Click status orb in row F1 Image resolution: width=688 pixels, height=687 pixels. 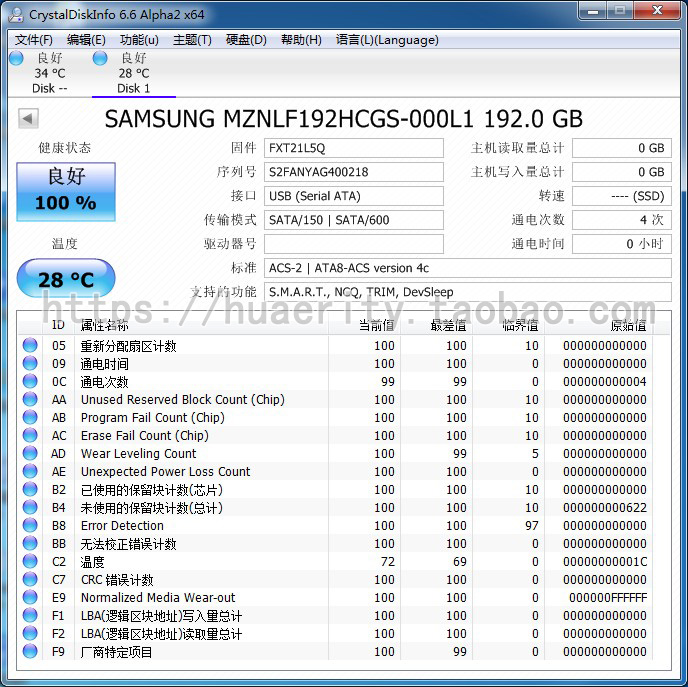[30, 615]
